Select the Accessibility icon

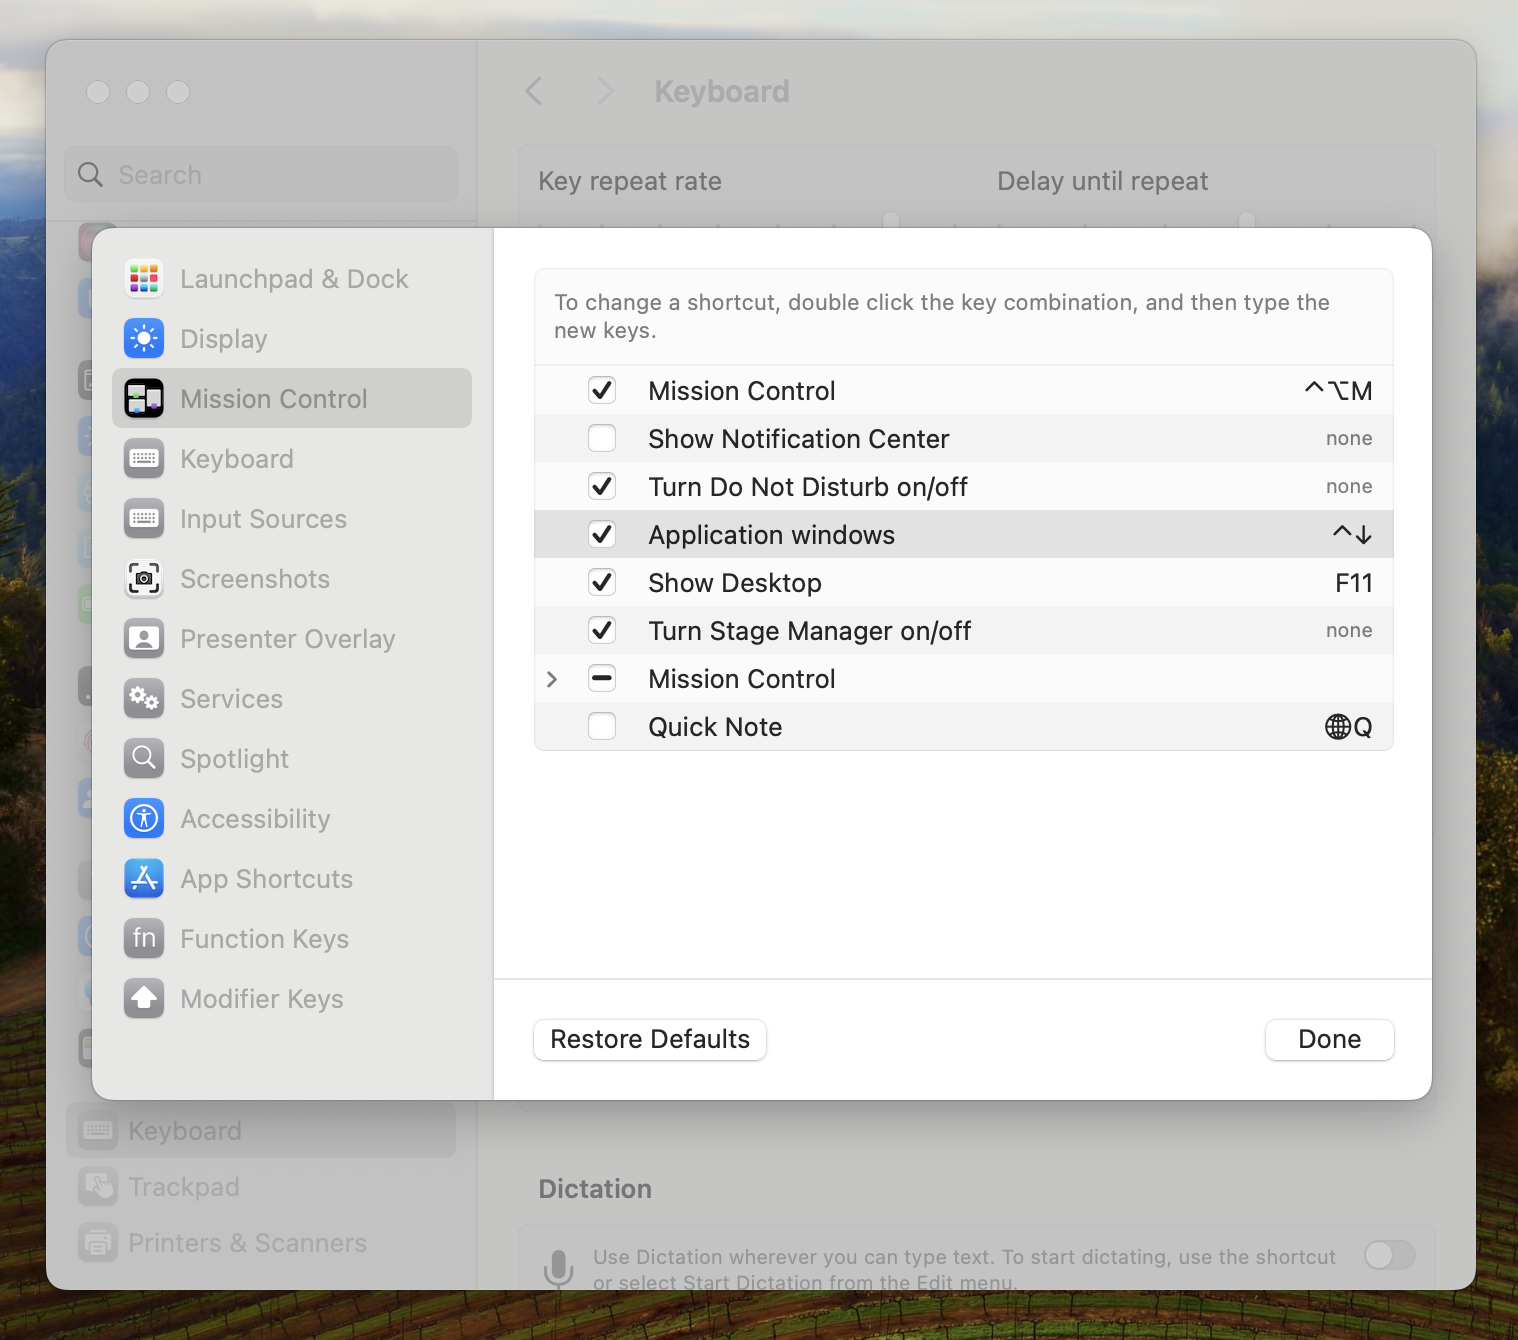tap(144, 818)
